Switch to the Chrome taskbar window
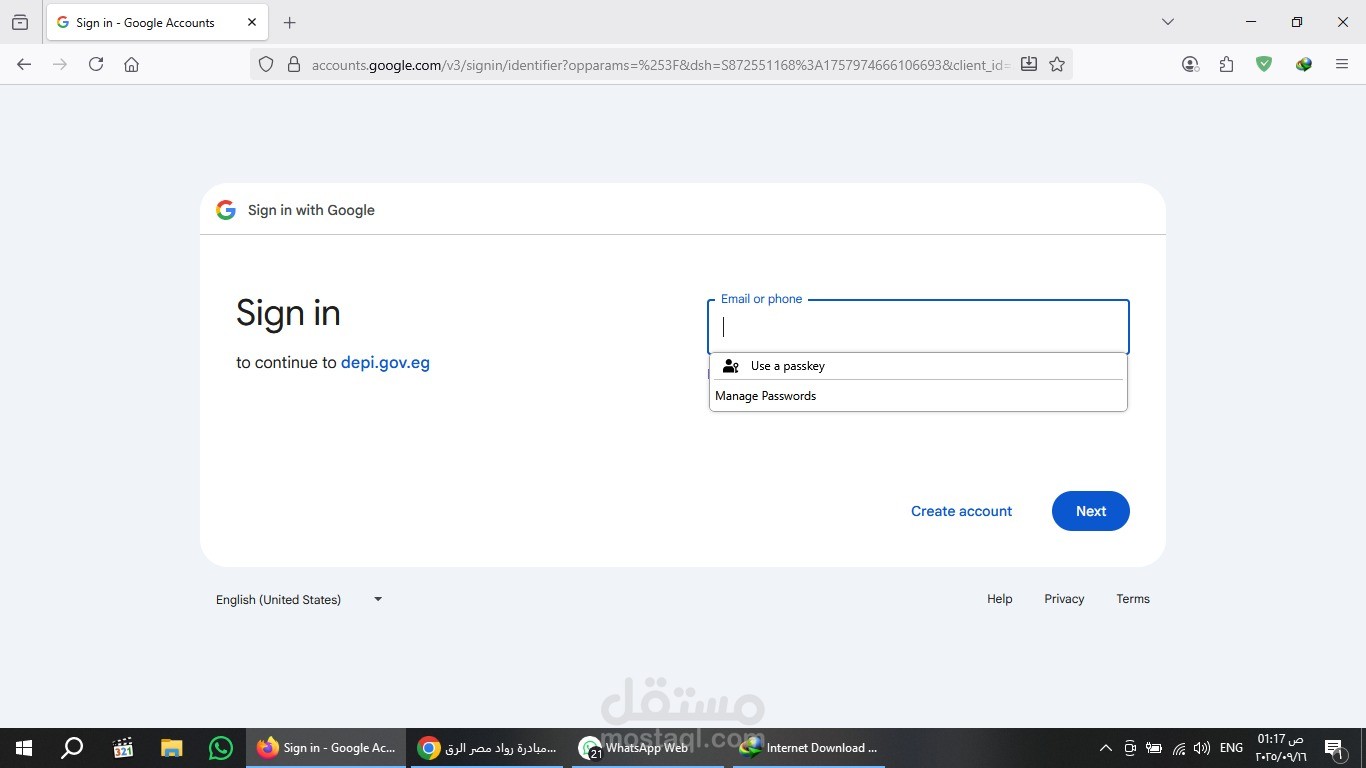The image size is (1366, 768). point(489,748)
